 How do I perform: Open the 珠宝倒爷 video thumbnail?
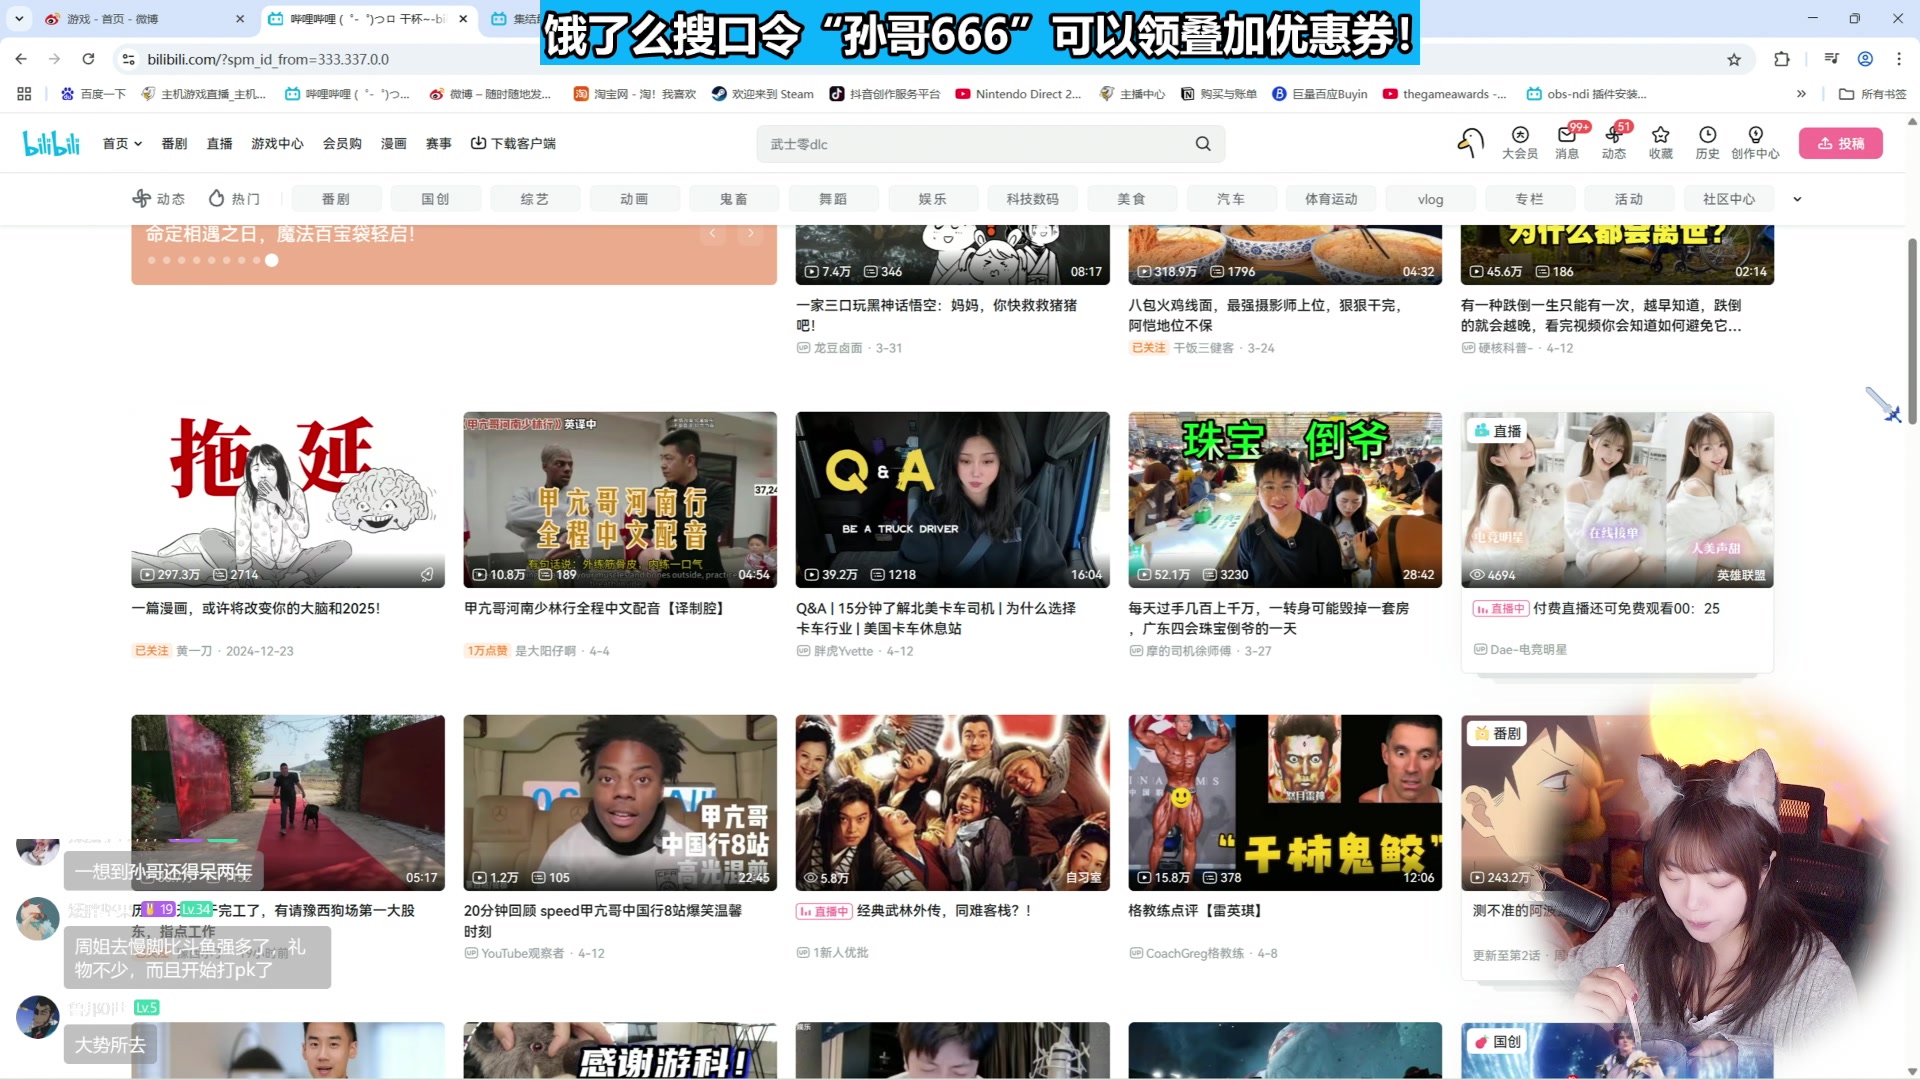tap(1285, 499)
